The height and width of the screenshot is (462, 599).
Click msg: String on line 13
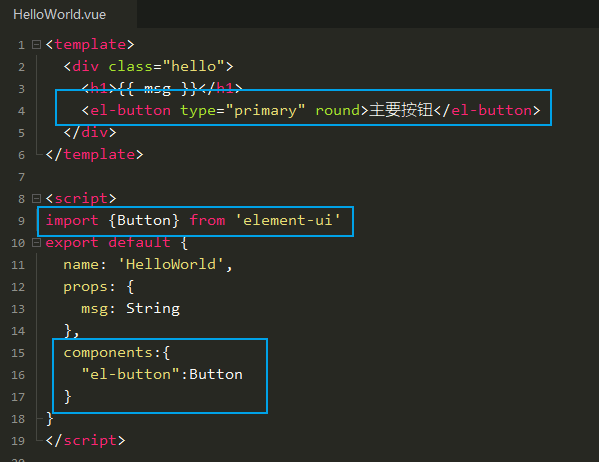tap(130, 309)
